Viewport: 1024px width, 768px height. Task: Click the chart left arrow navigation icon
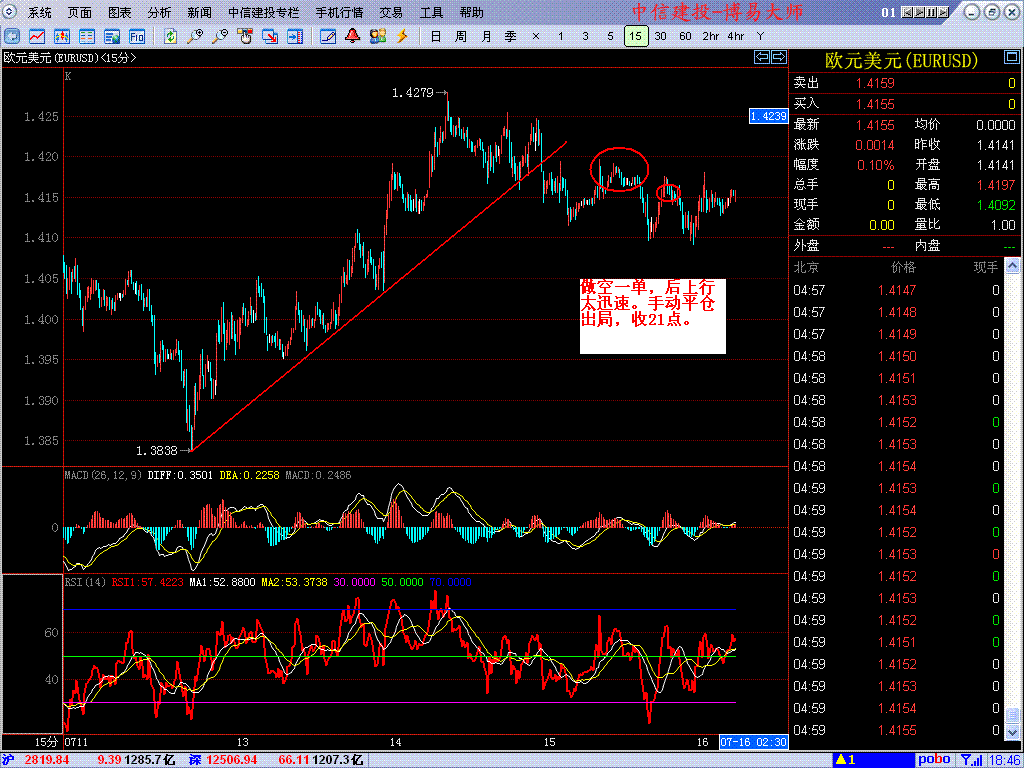click(x=761, y=57)
